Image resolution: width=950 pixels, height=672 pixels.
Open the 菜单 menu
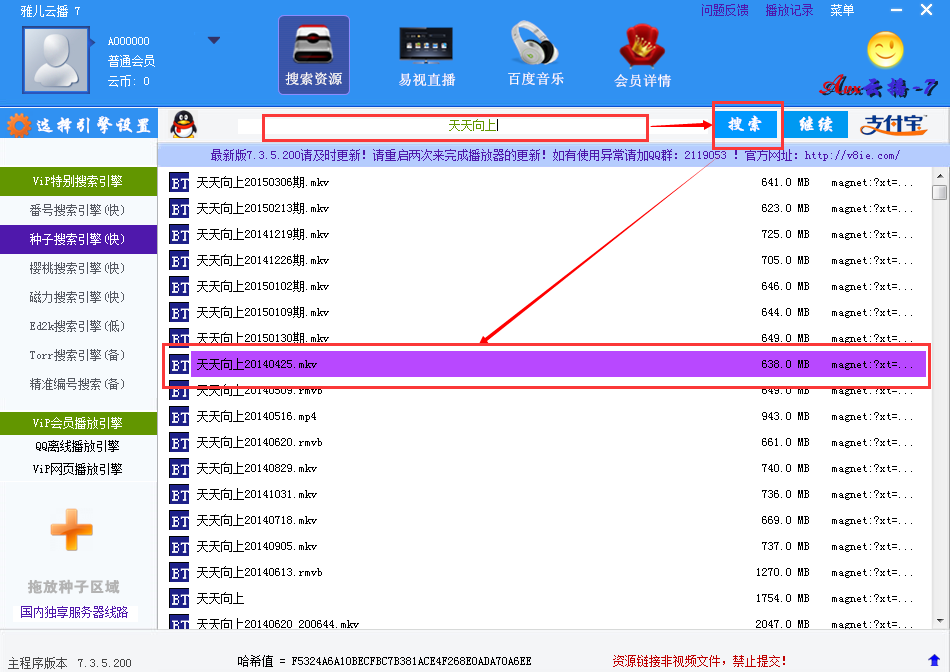tap(842, 11)
